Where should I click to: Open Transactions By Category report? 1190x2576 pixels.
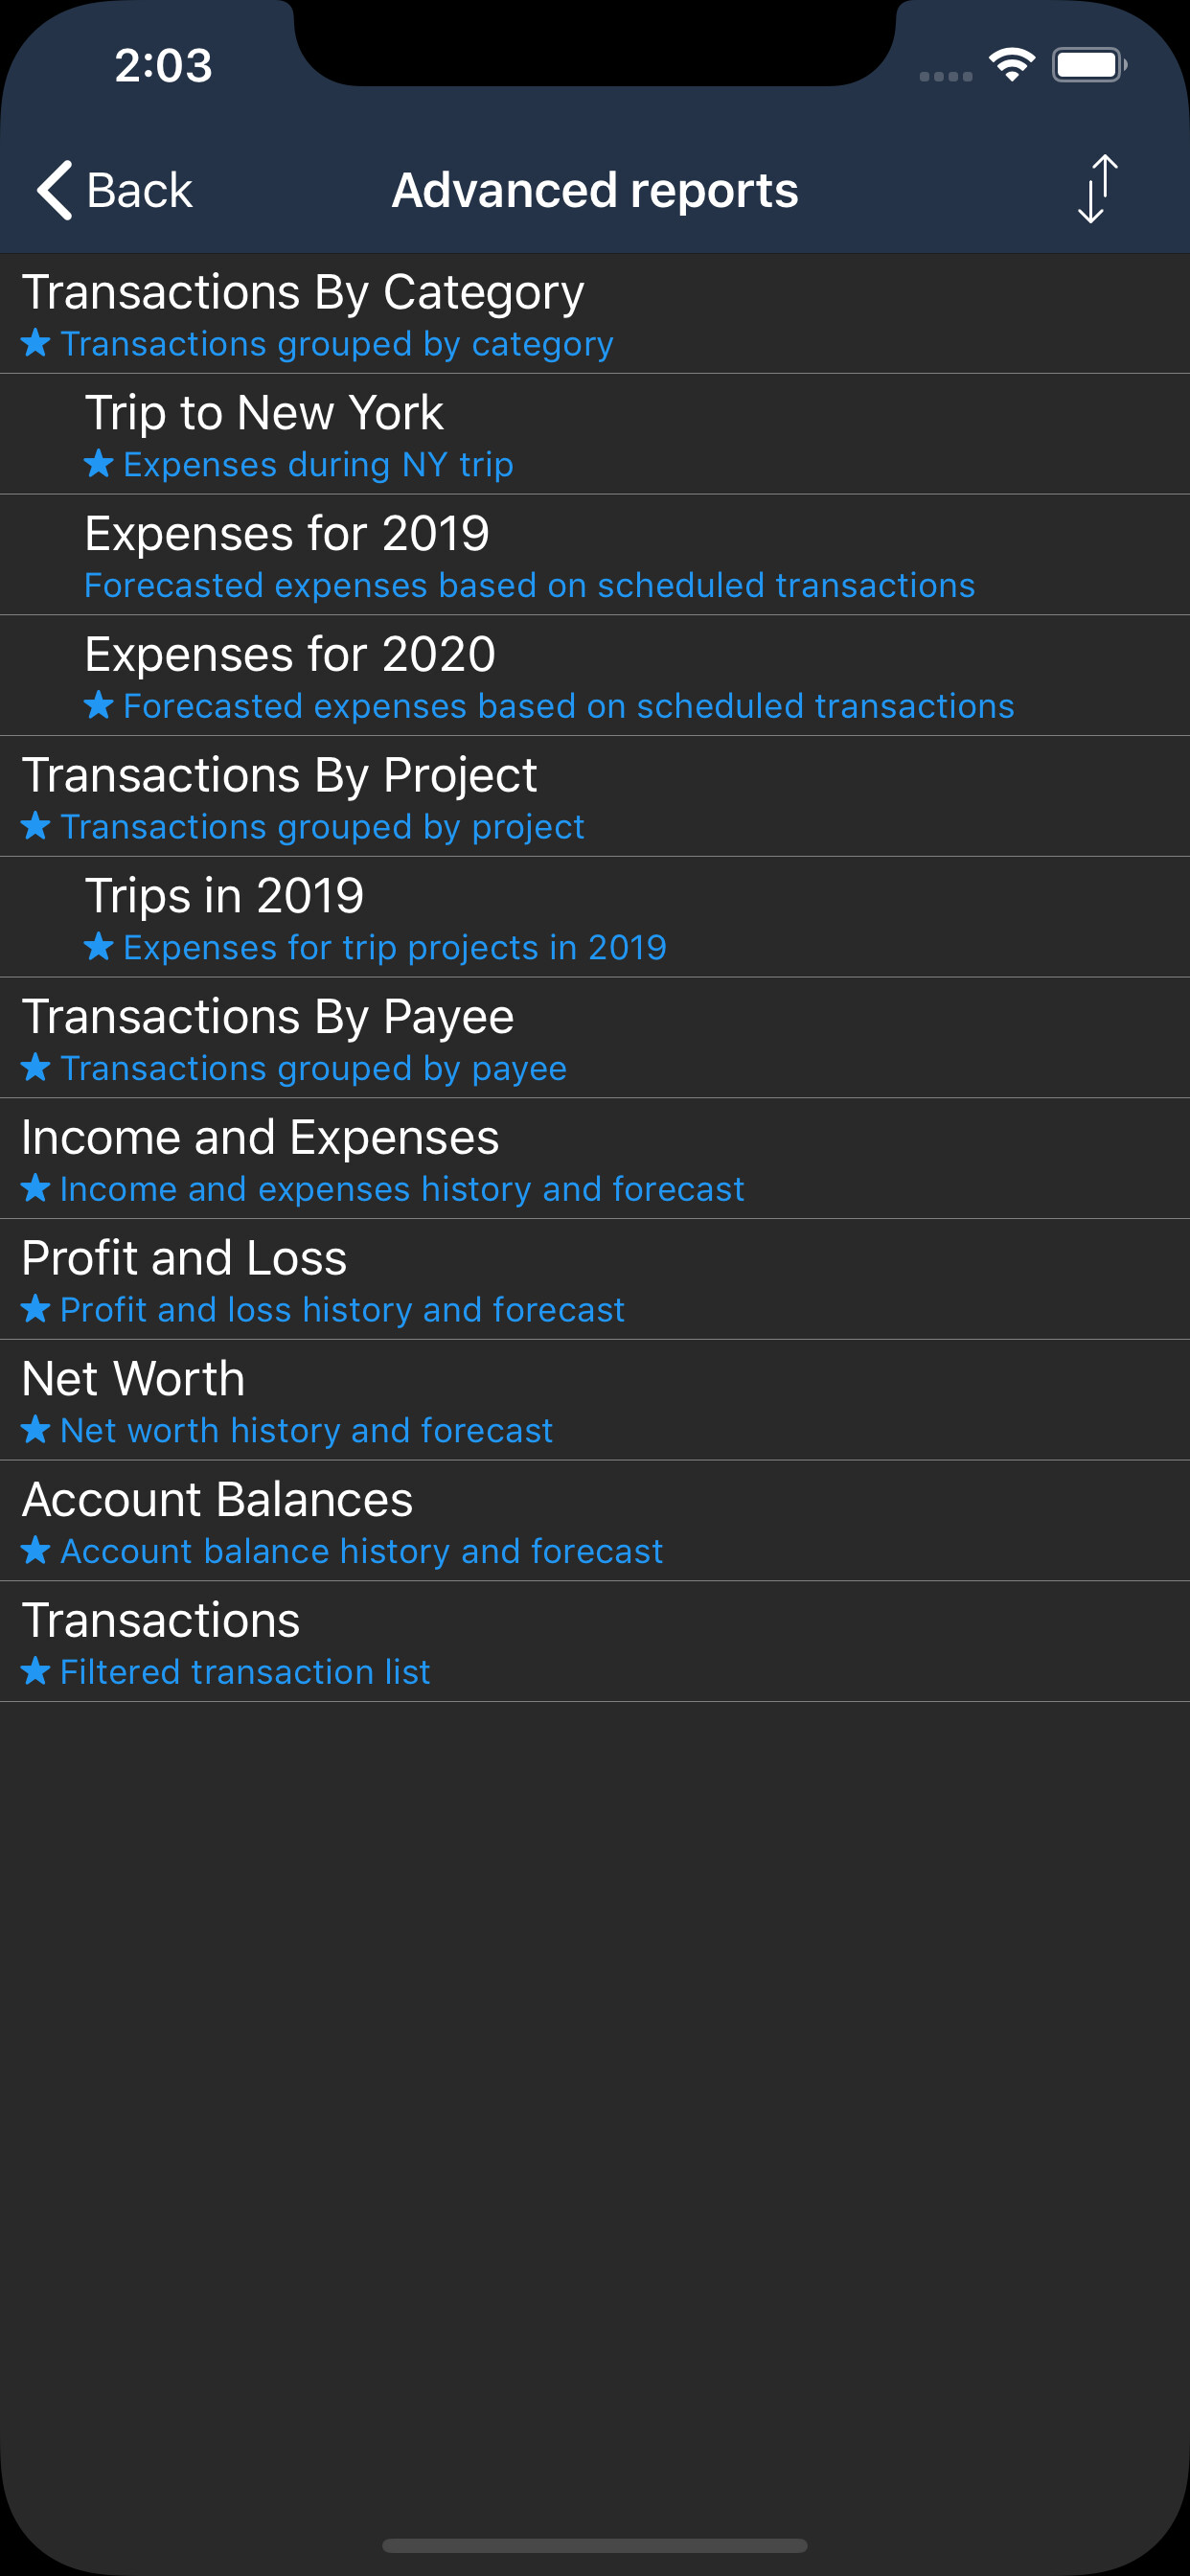click(595, 314)
